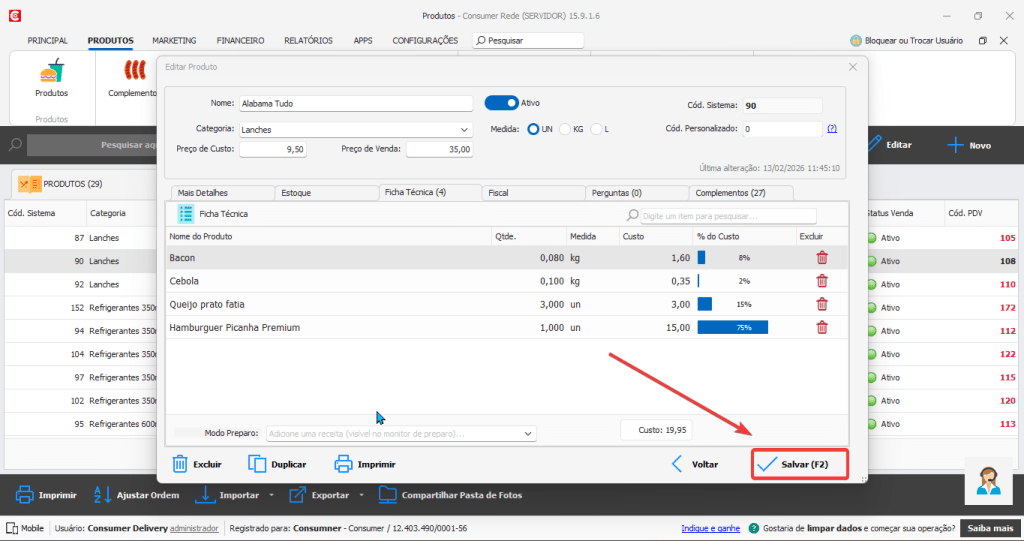The height and width of the screenshot is (541, 1024).
Task: Click the Ficha Técnica list icon
Action: coord(186,213)
